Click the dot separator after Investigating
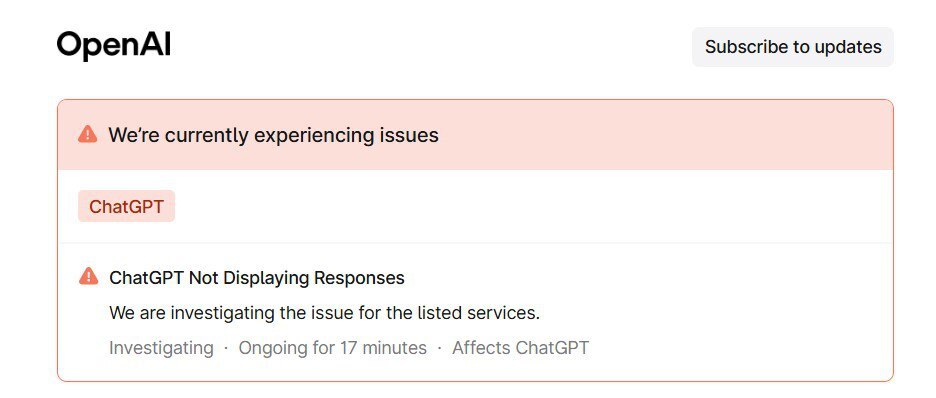Screen dimensions: 936x398 [226, 348]
